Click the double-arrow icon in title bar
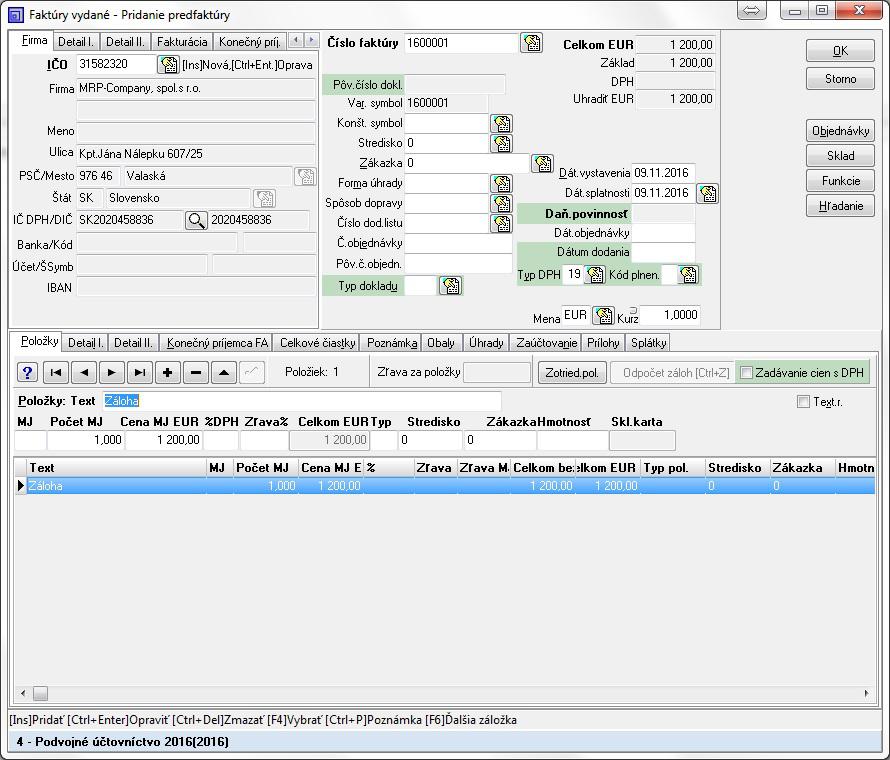 coord(752,10)
